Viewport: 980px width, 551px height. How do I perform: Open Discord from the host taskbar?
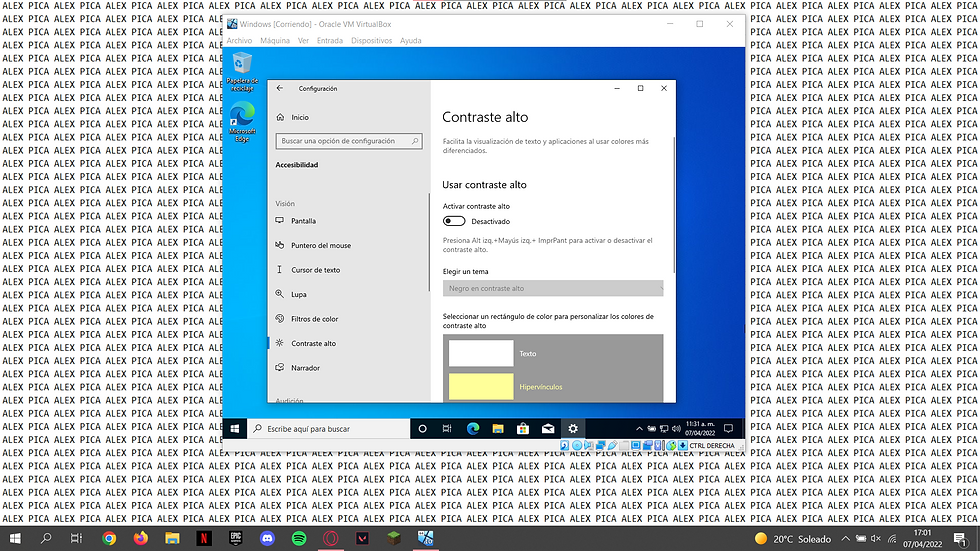click(268, 539)
